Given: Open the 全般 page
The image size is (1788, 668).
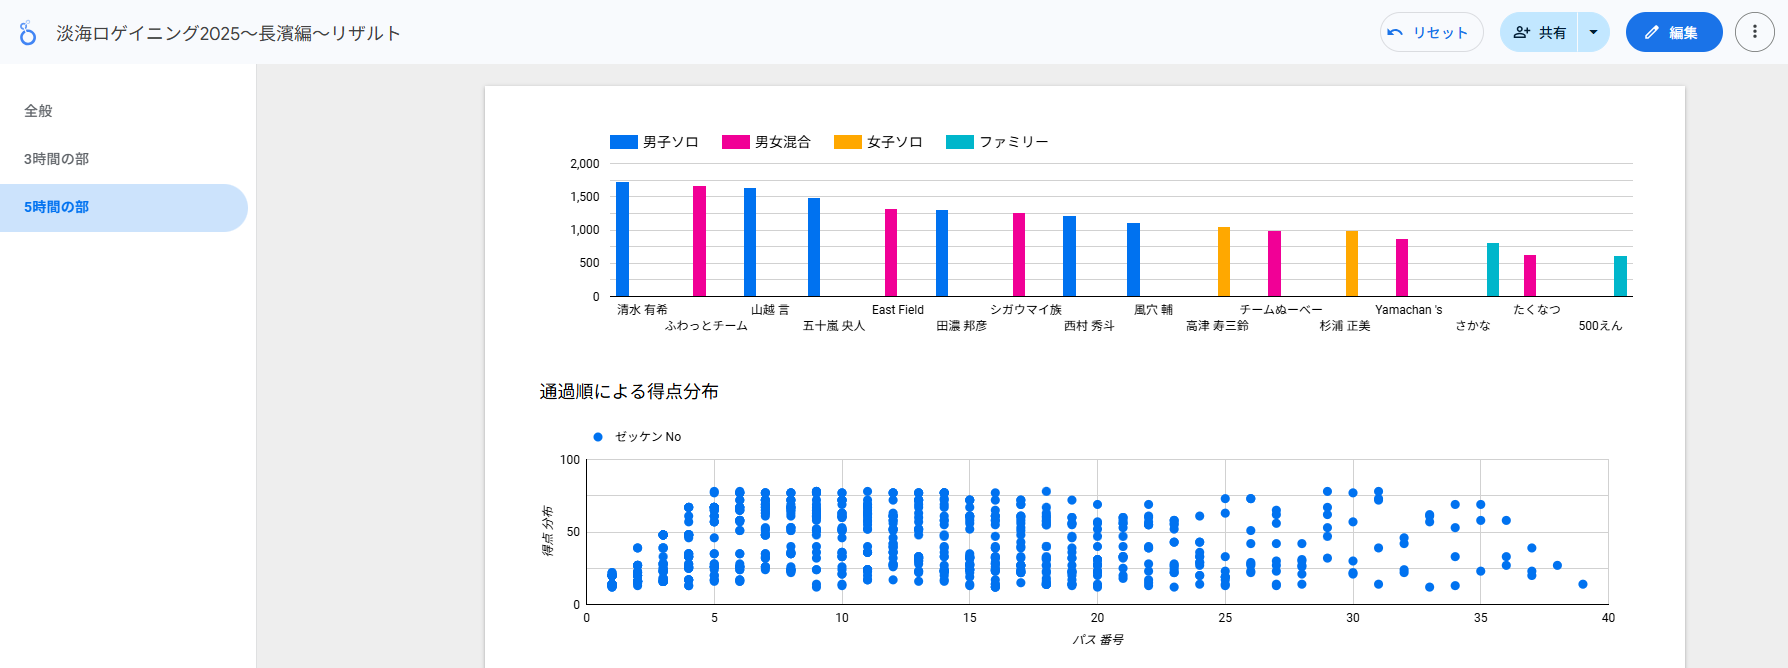Looking at the screenshot, I should (38, 111).
